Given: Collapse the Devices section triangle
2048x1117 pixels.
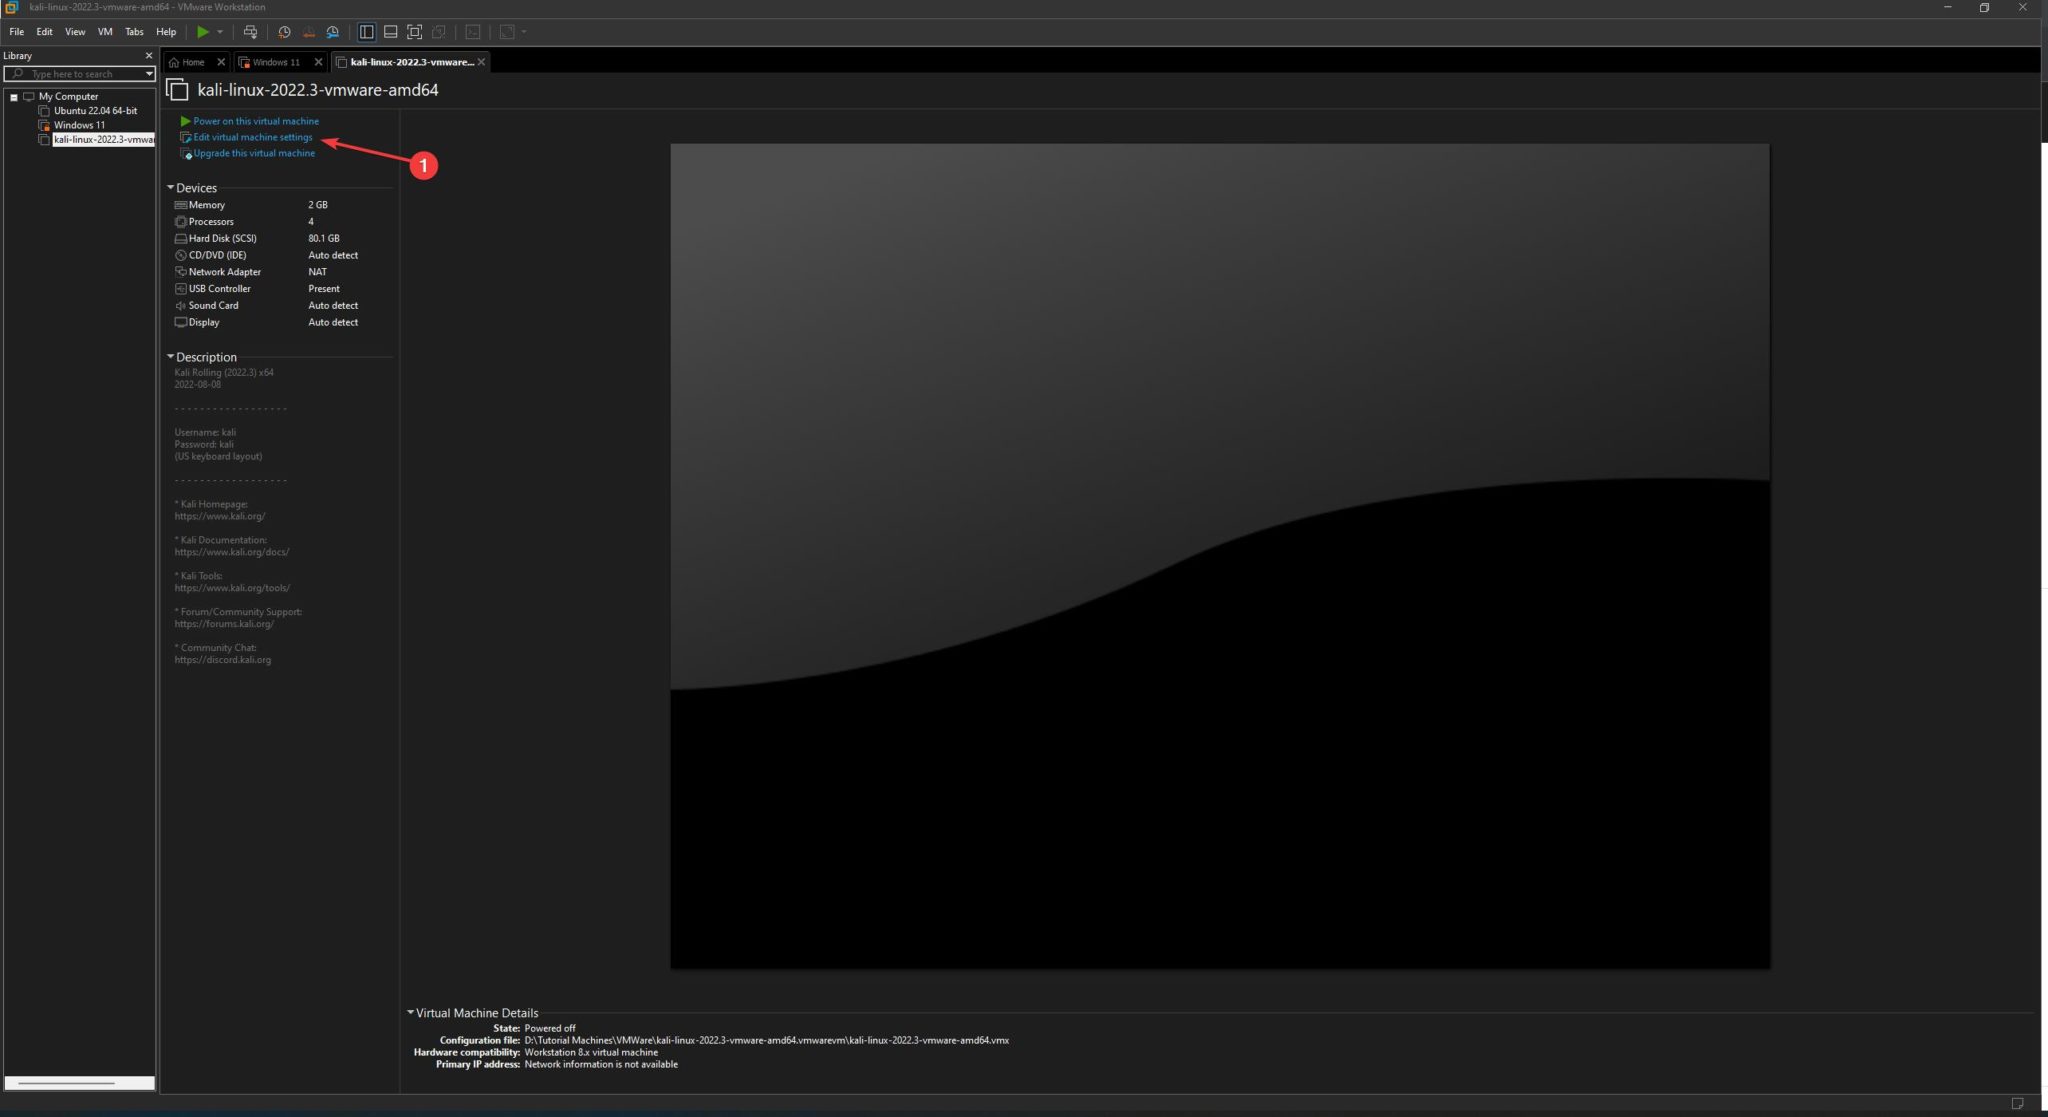Looking at the screenshot, I should coord(170,188).
